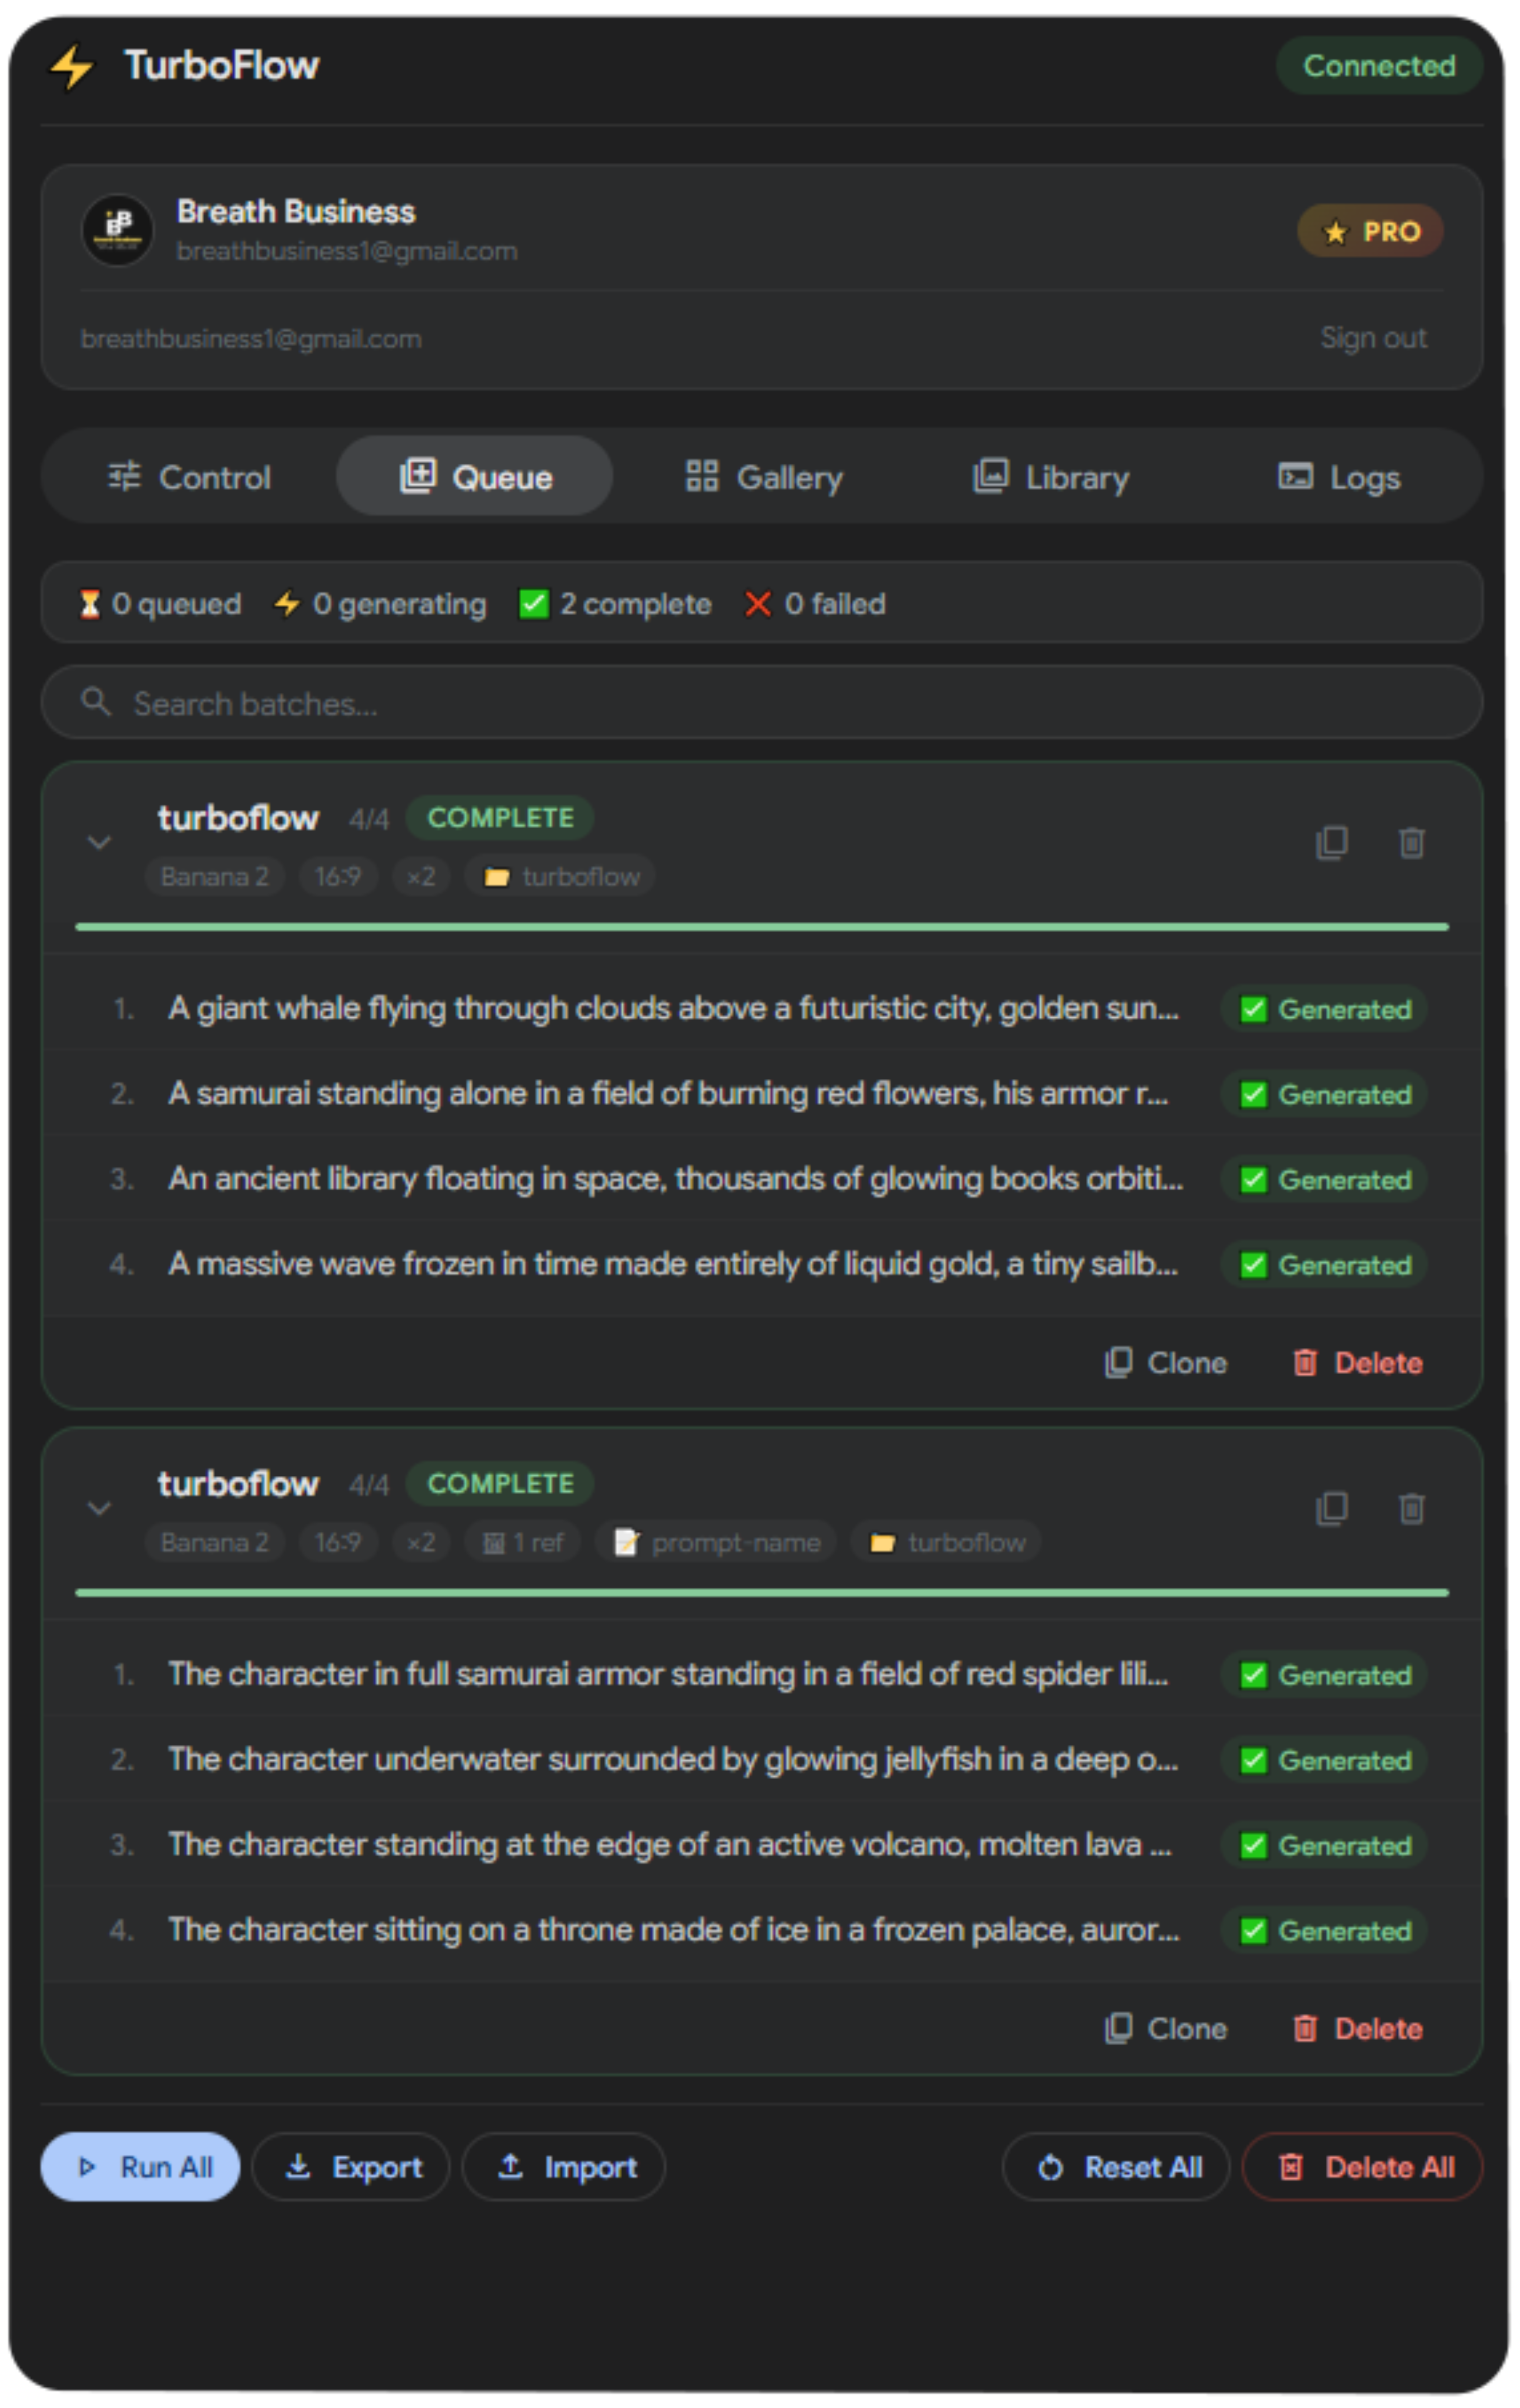Select the character active volcano prompt

click(670, 1845)
